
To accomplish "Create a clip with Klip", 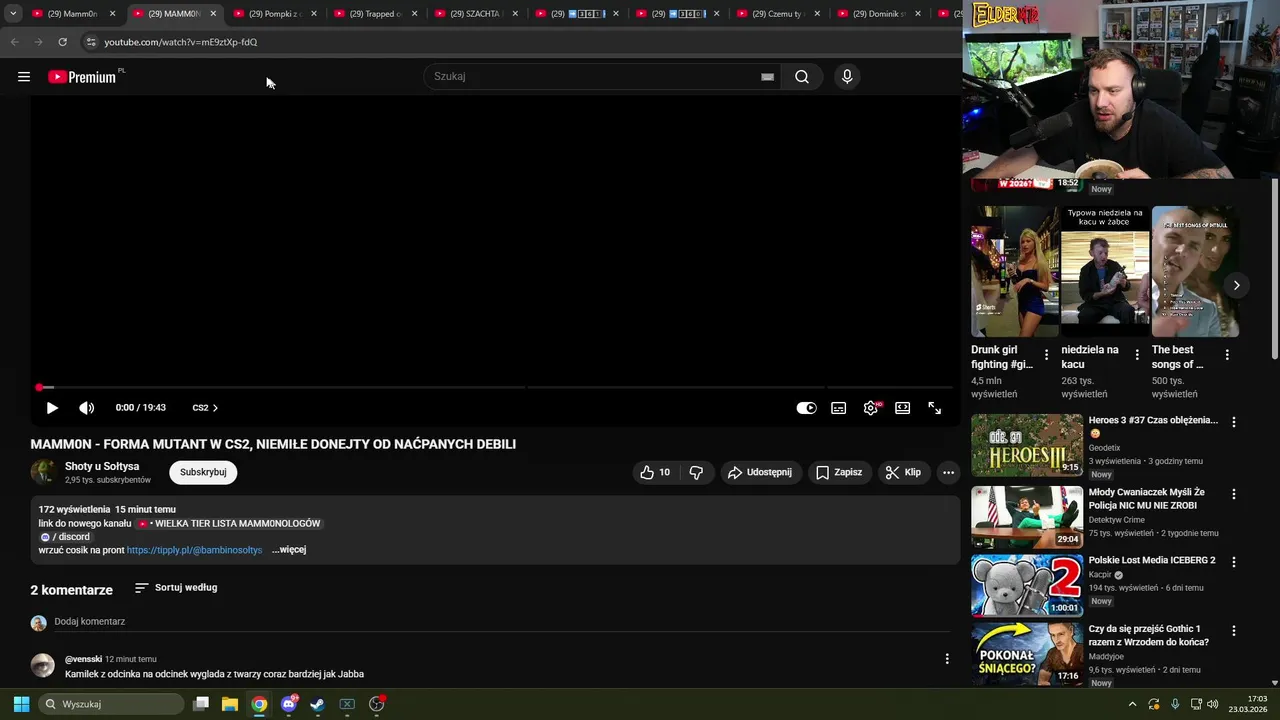I will tap(904, 472).
